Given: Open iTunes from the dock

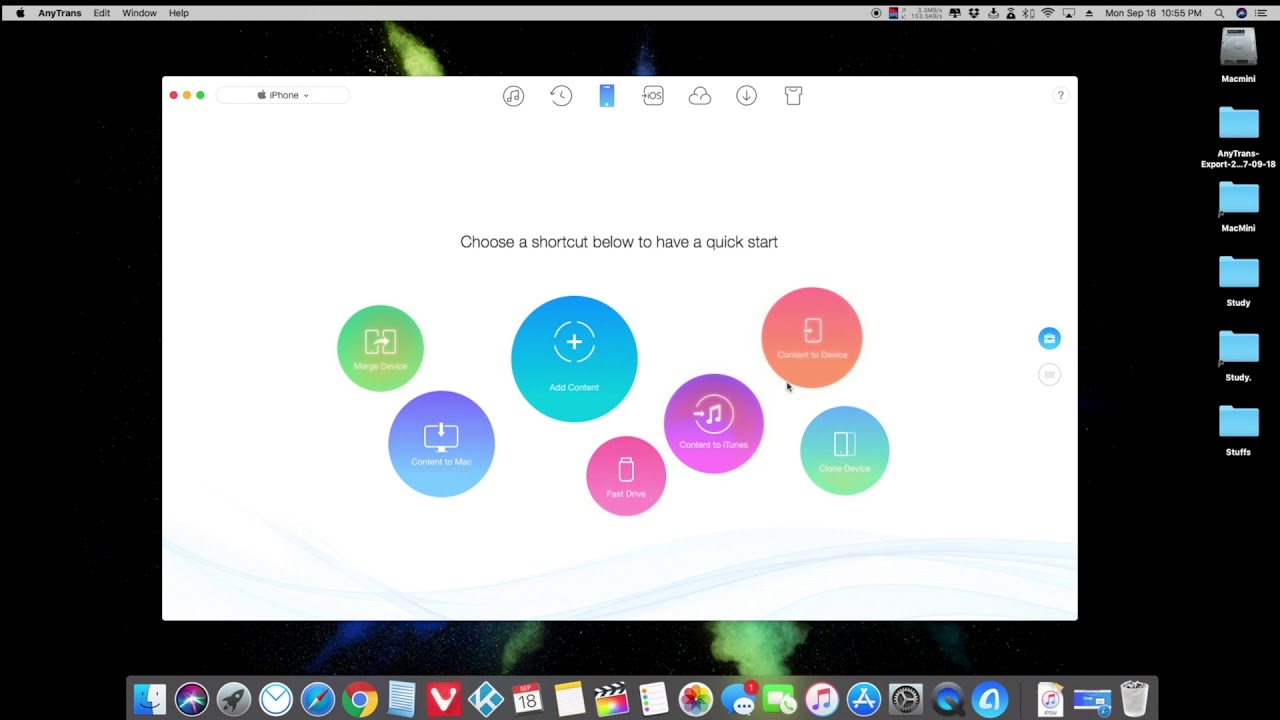Looking at the screenshot, I should pos(822,699).
